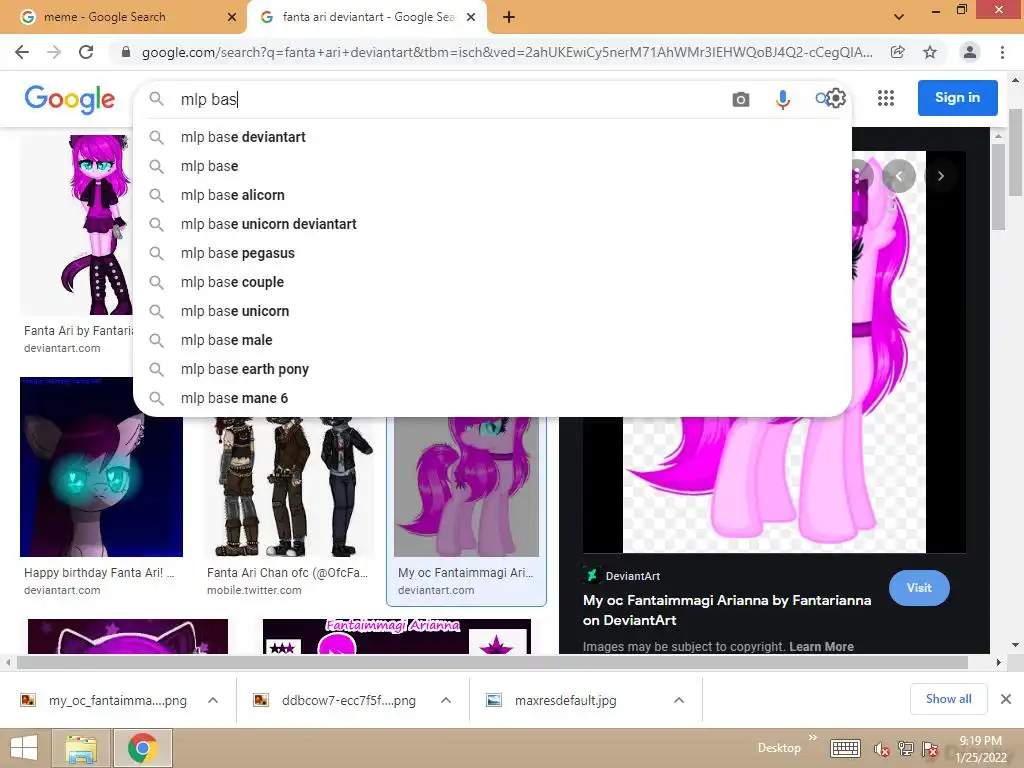Open Fanta Ari by Fantari image result
Viewport: 1024px width, 768px height.
(76, 225)
